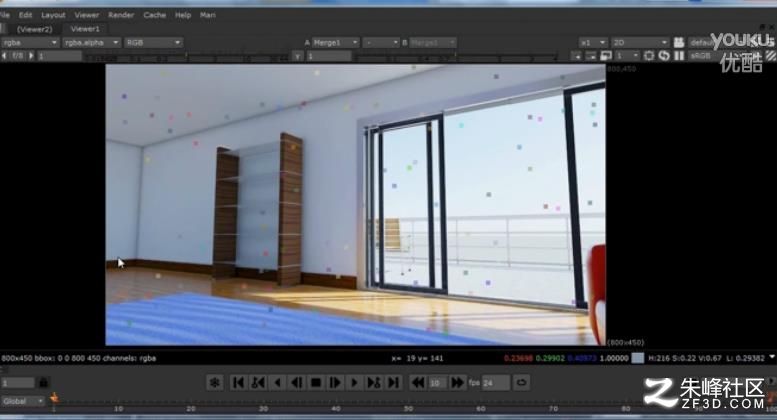Open the wipe mode dropdown showing a dash
Image resolution: width=777 pixels, height=420 pixels.
(381, 43)
